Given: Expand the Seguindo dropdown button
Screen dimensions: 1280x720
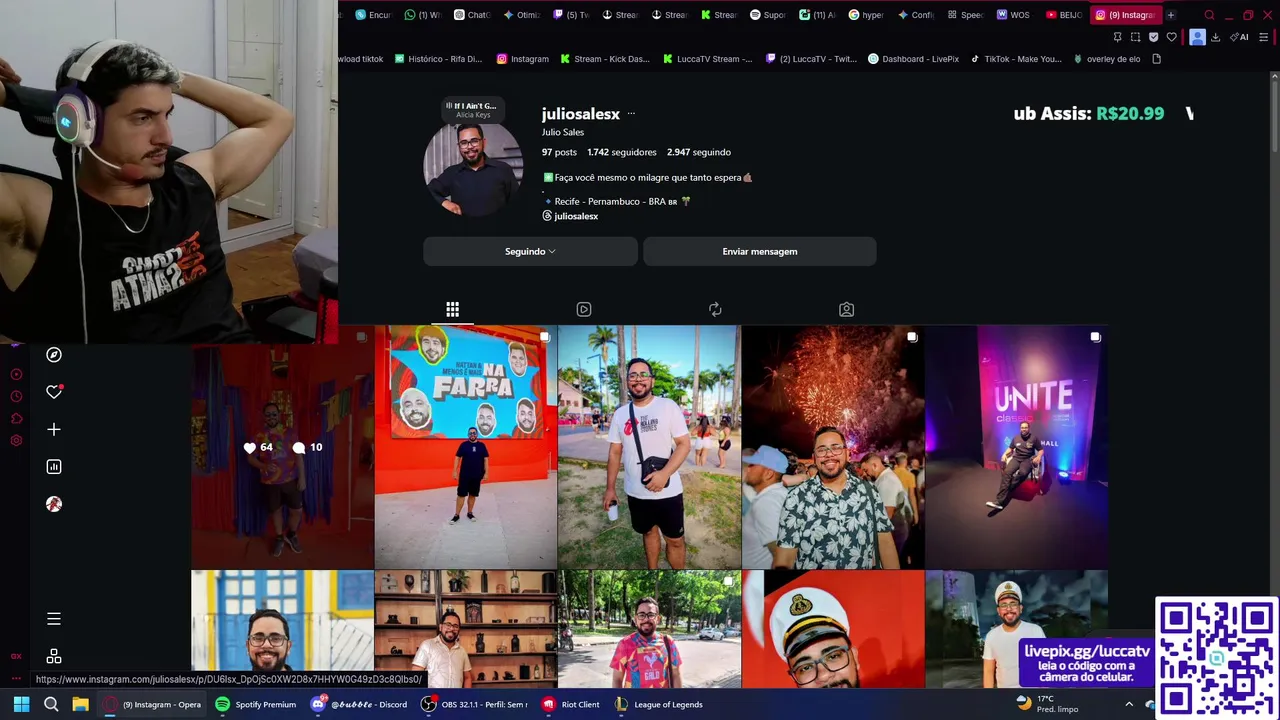Looking at the screenshot, I should click(x=530, y=251).
